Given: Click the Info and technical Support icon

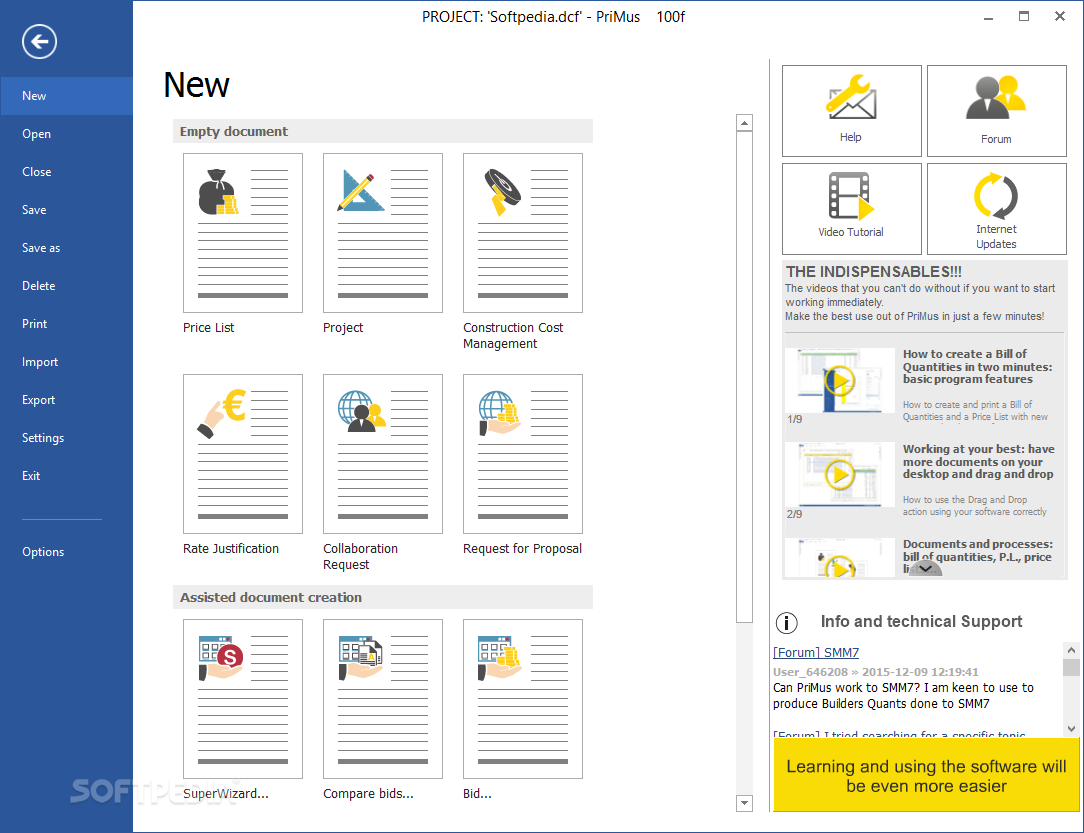Looking at the screenshot, I should pos(786,623).
